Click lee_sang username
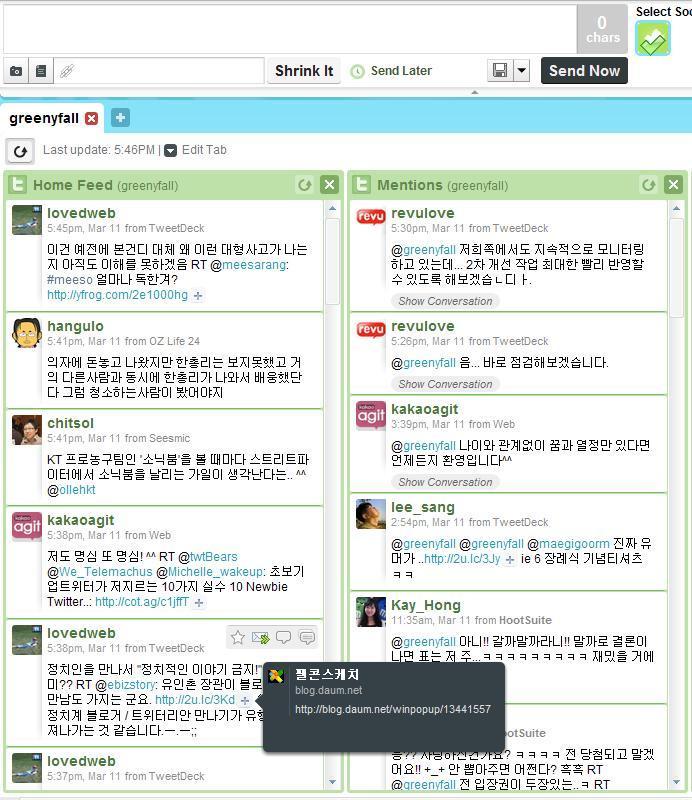The height and width of the screenshot is (800, 692). coord(423,507)
